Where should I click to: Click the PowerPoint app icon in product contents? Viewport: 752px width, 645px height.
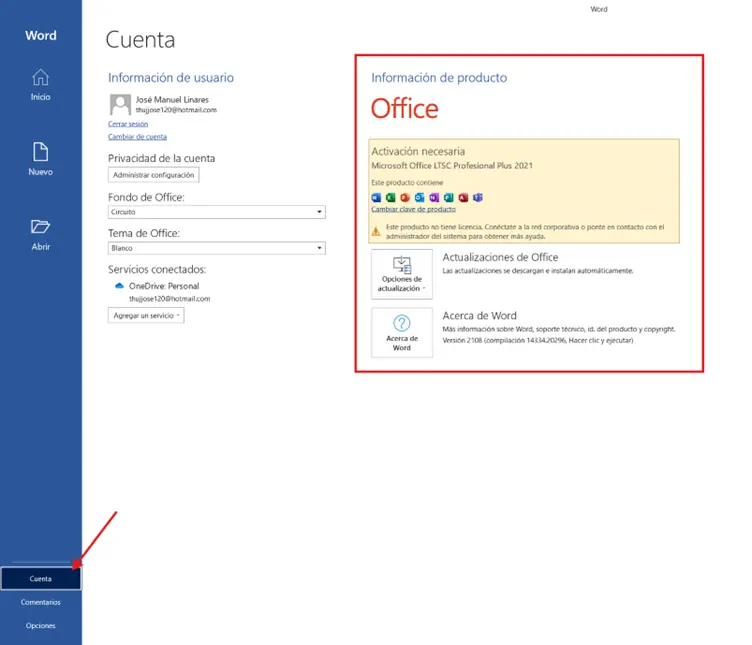(405, 198)
